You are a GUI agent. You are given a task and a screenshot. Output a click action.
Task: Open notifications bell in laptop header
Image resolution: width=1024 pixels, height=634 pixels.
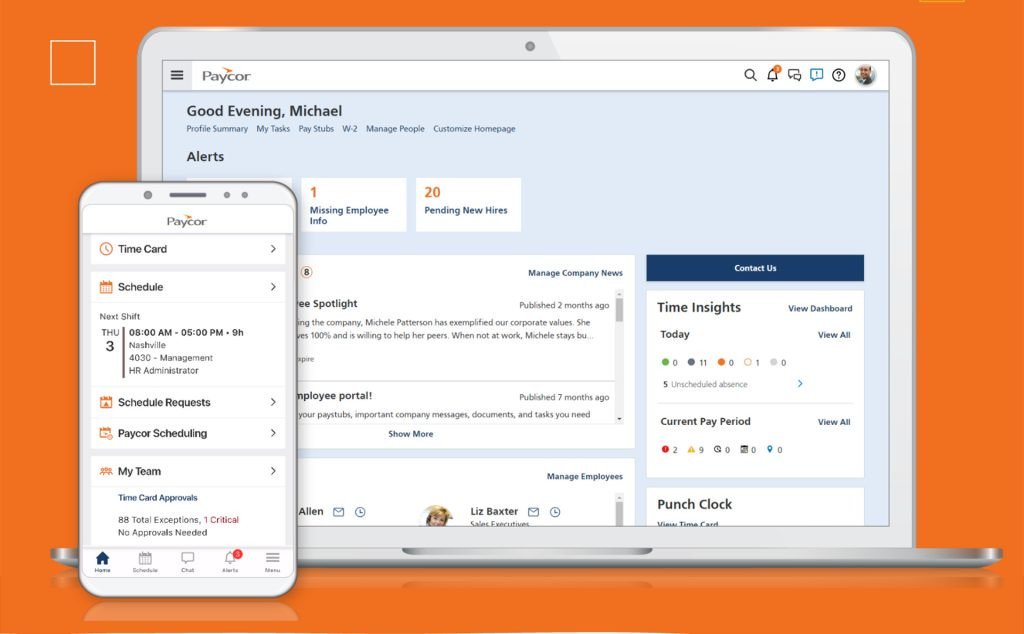pos(773,74)
